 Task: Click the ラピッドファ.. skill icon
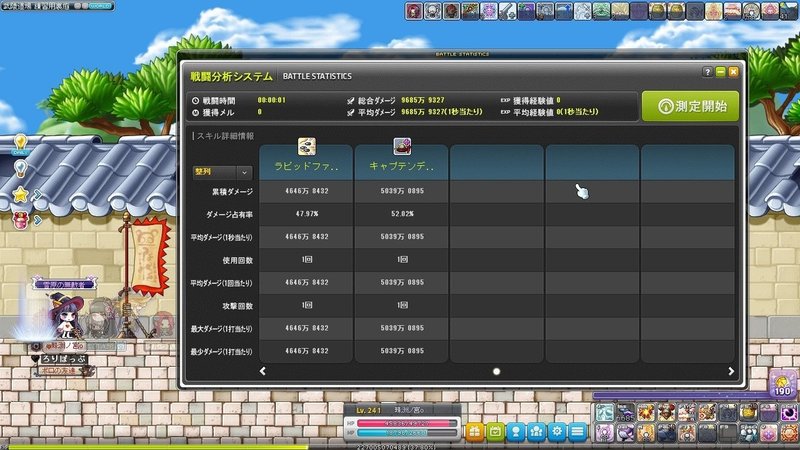pyautogui.click(x=307, y=146)
